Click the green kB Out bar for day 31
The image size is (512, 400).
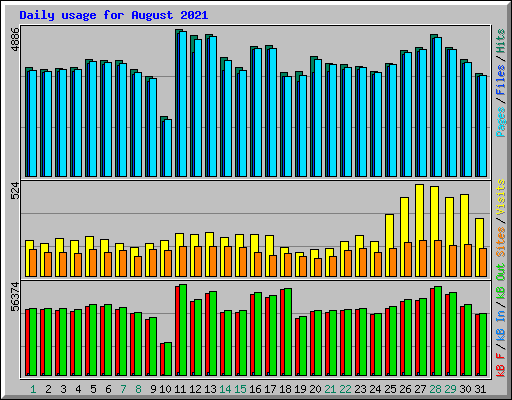483,345
